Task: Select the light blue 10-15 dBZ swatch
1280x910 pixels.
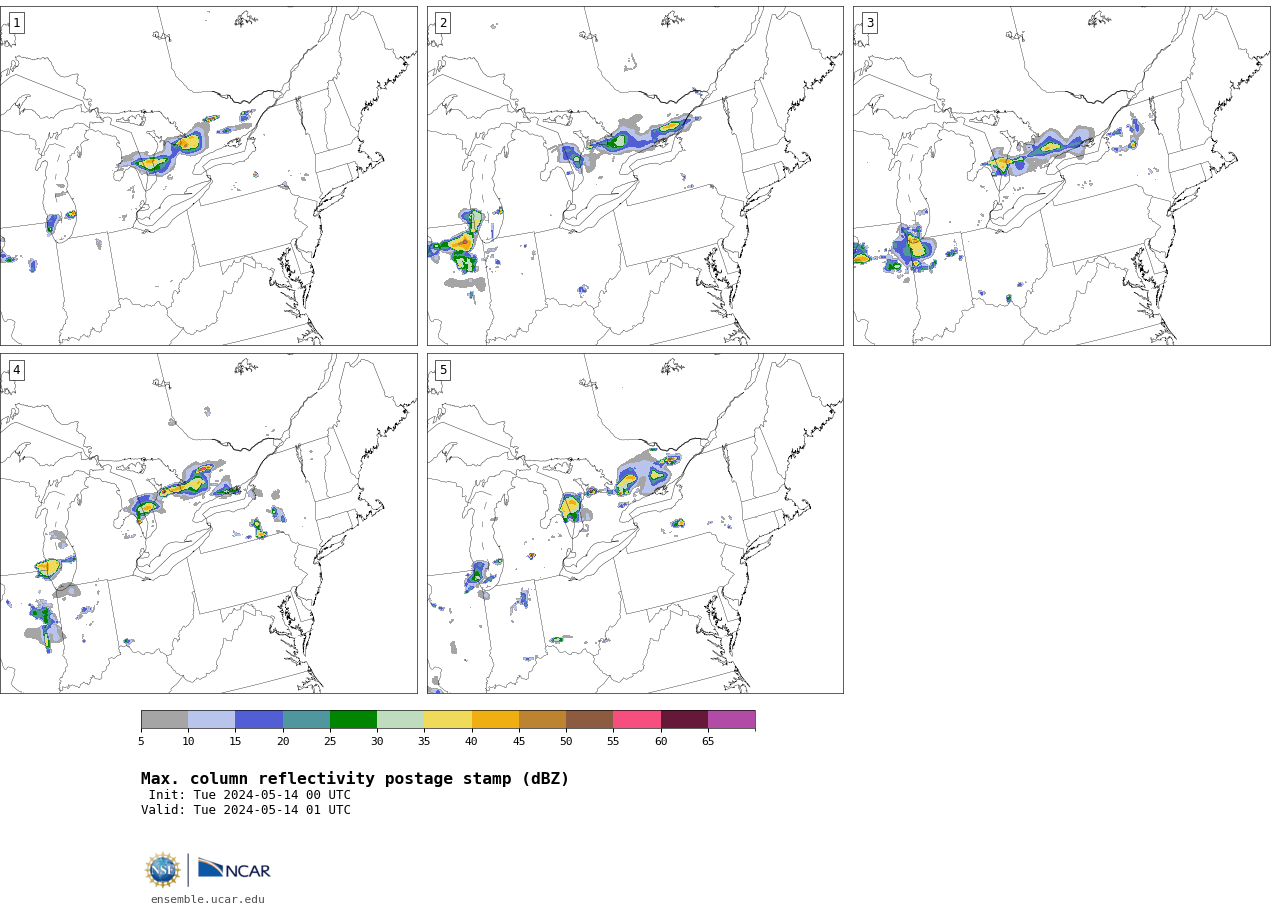Action: [211, 720]
